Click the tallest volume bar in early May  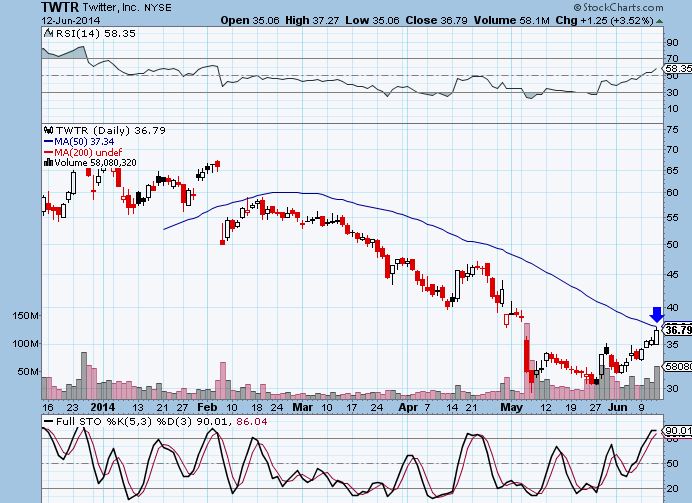(527, 361)
